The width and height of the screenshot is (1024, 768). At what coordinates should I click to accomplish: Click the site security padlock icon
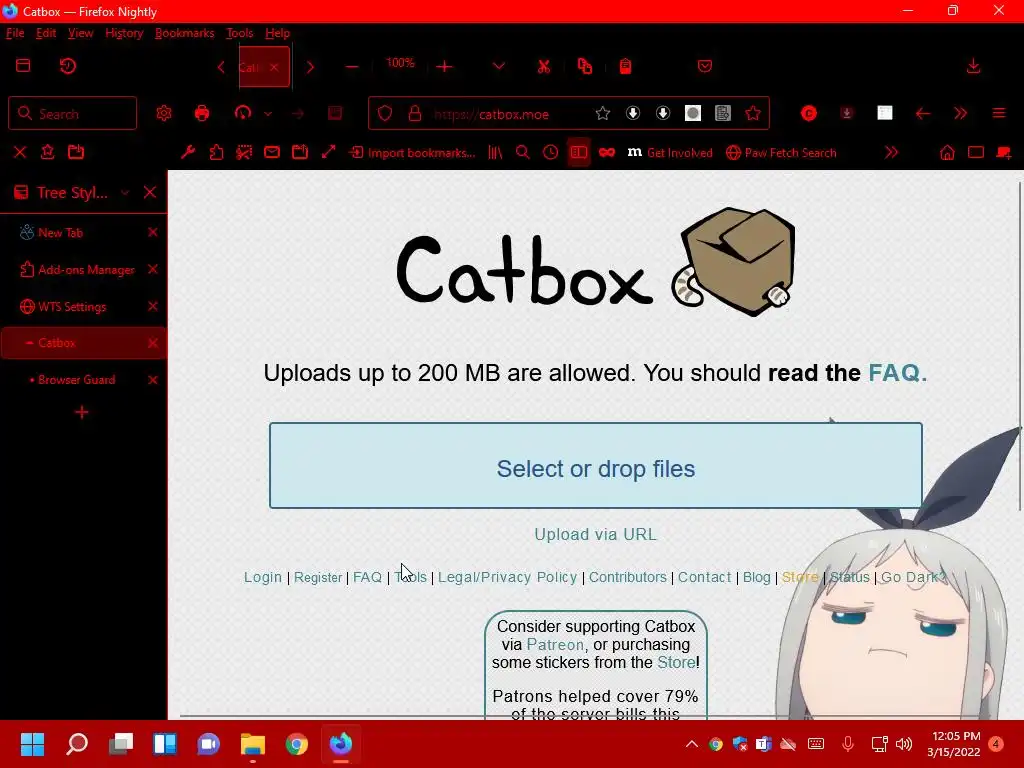pos(415,114)
